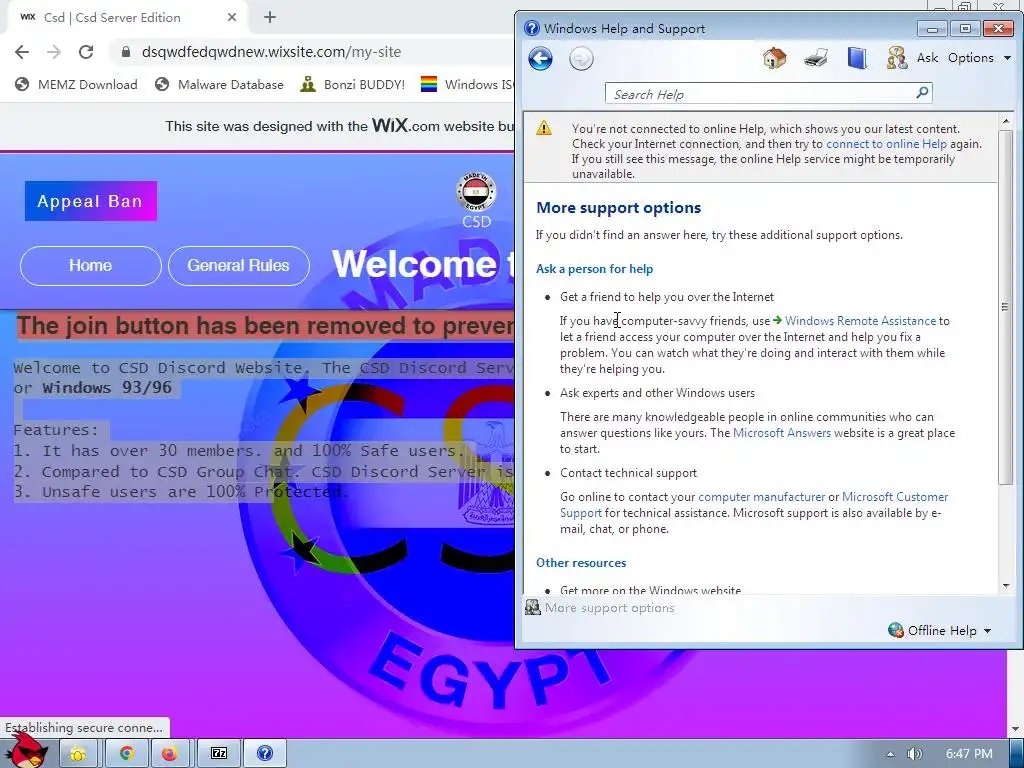Browse Help with the blue book icon
The image size is (1024, 768).
coord(857,58)
